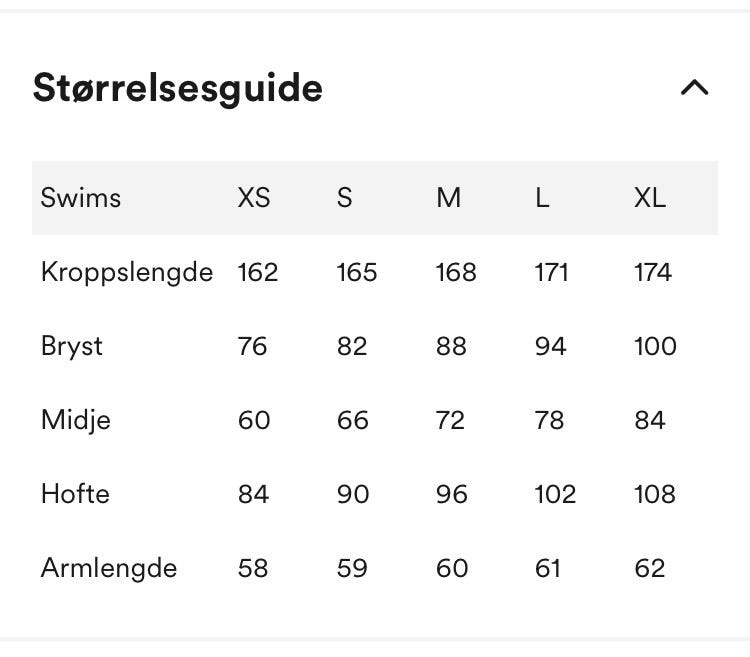
Task: Click Kroppslengde value 168 for M
Action: tap(456, 272)
